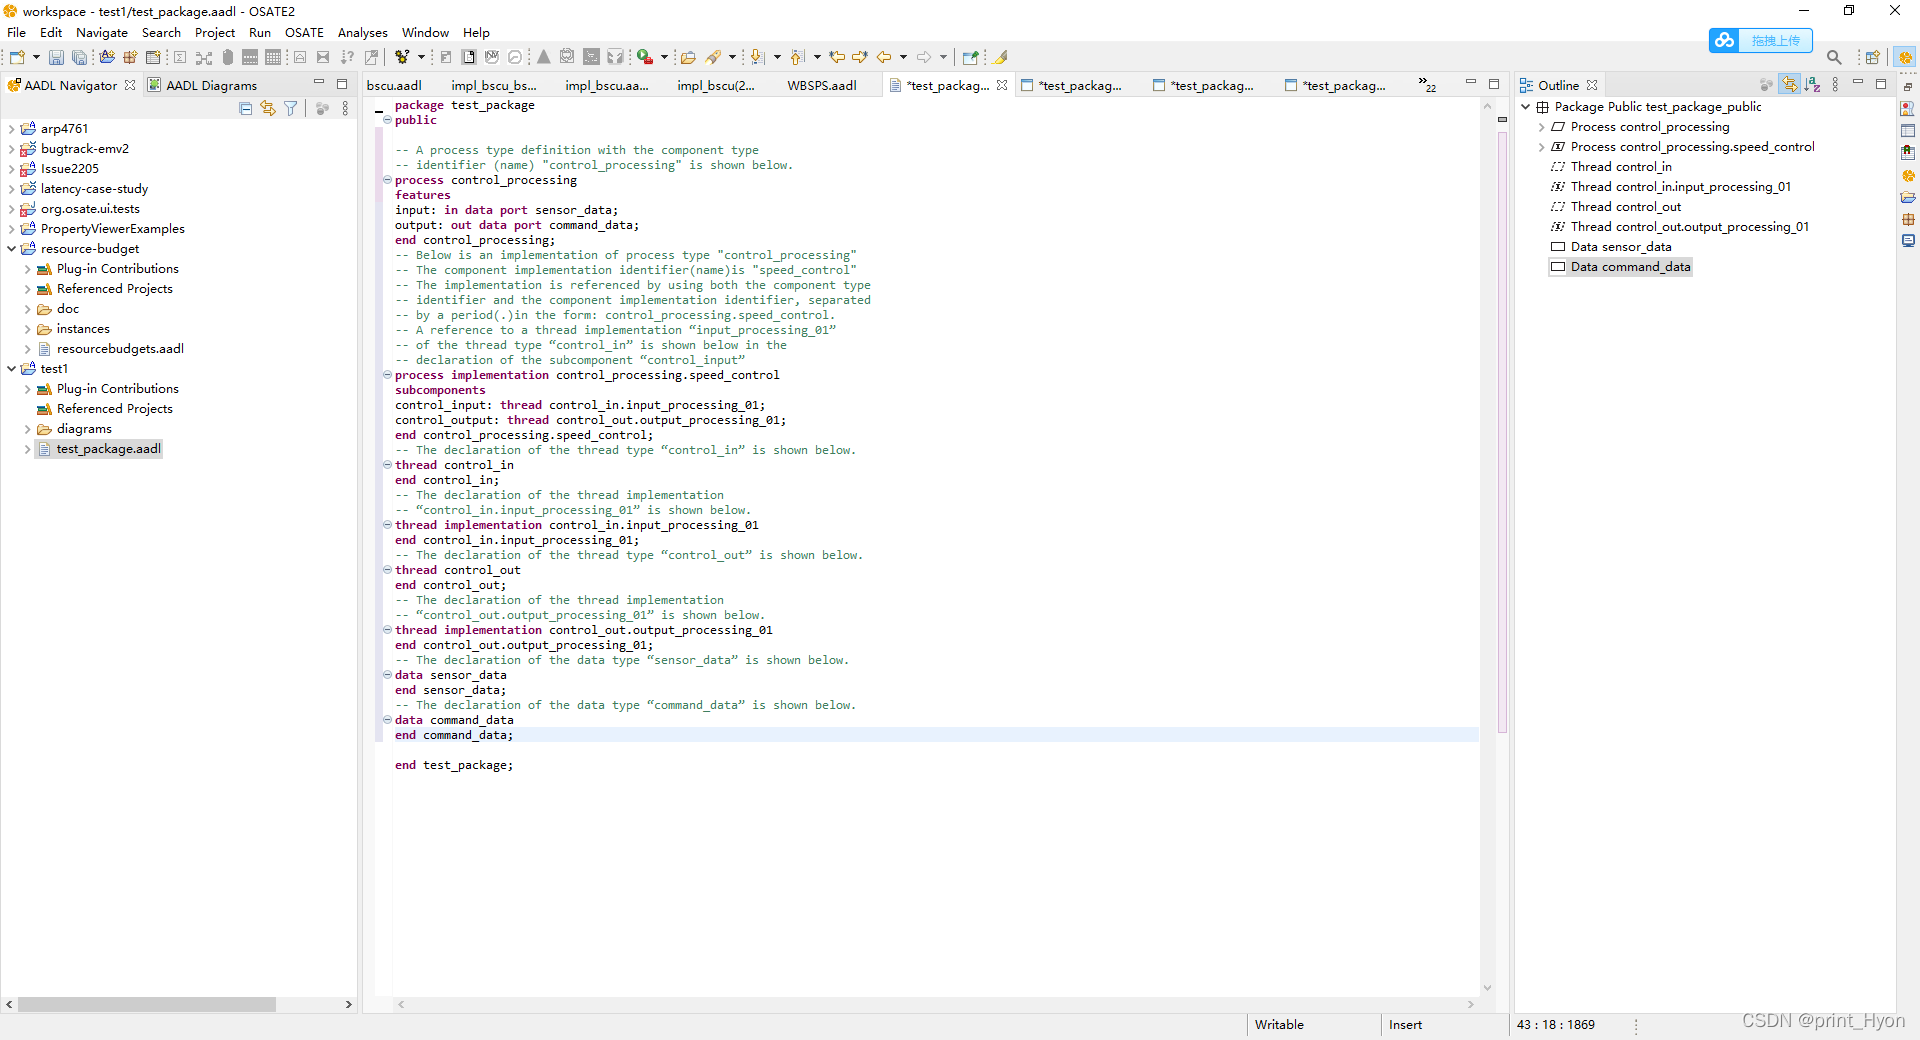Viewport: 1920px width, 1040px height.
Task: Click the Outline view menu dots
Action: pyautogui.click(x=1835, y=85)
